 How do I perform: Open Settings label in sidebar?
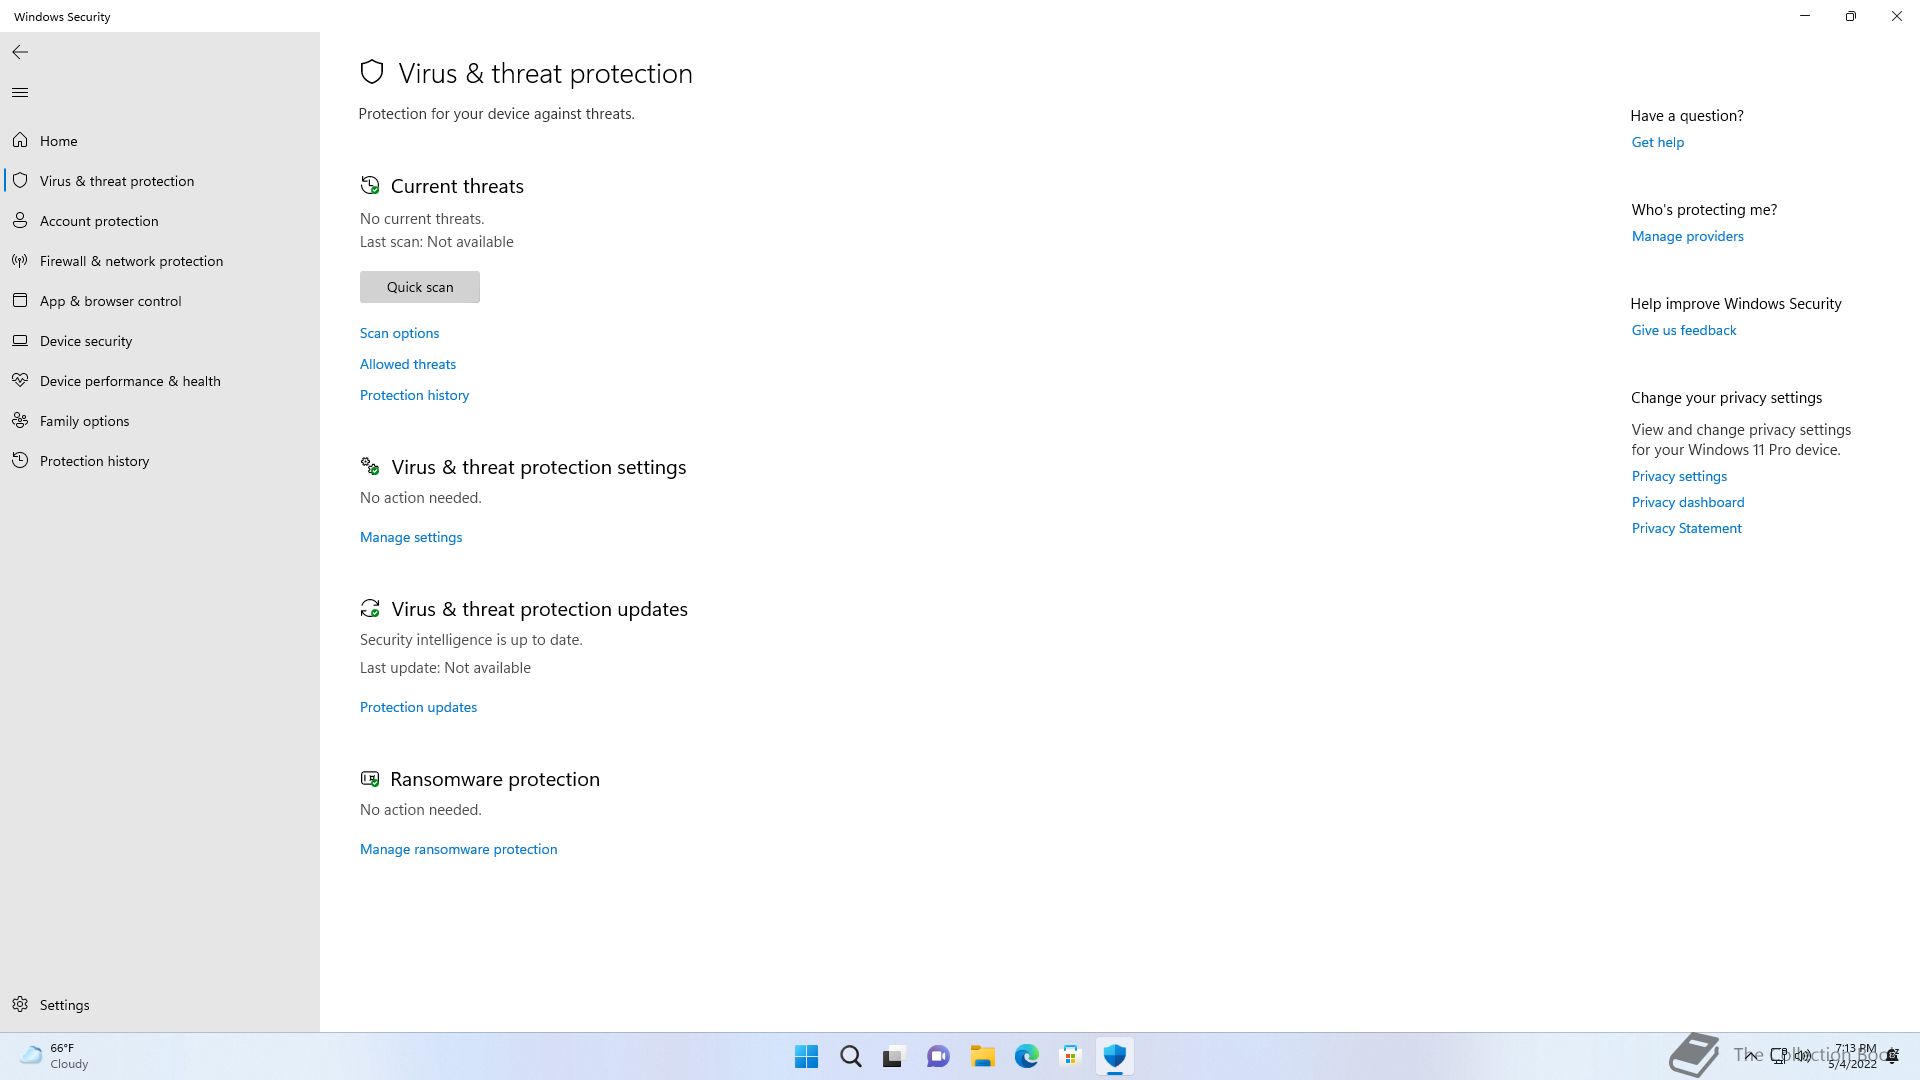[x=64, y=1005]
